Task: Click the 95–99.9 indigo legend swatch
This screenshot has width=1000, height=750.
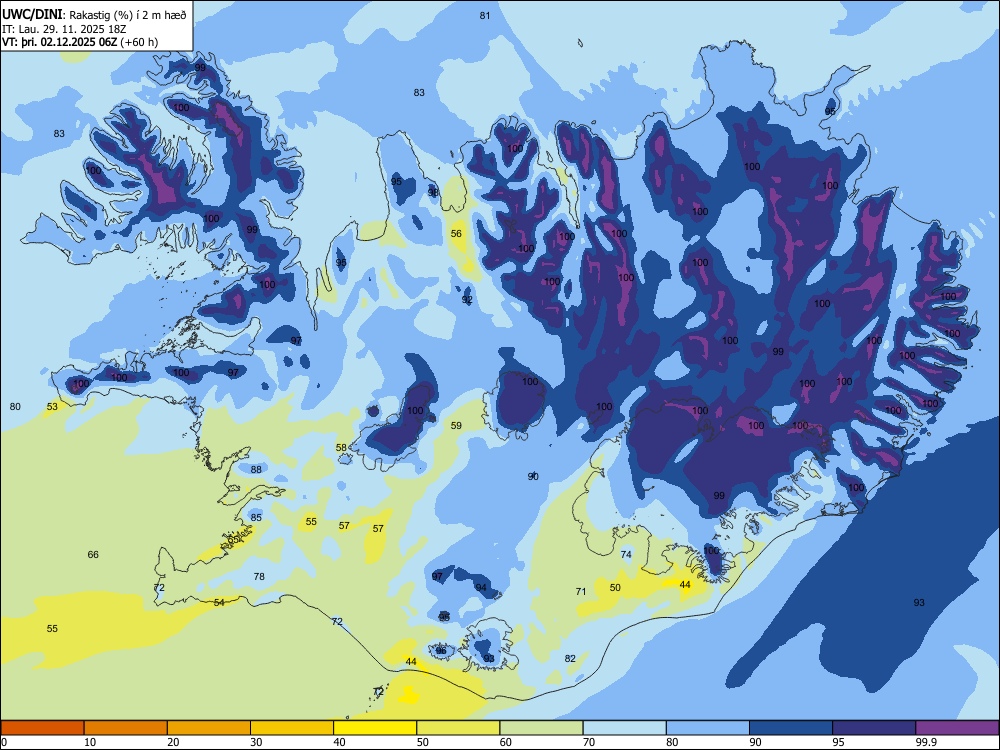Action: point(874,728)
